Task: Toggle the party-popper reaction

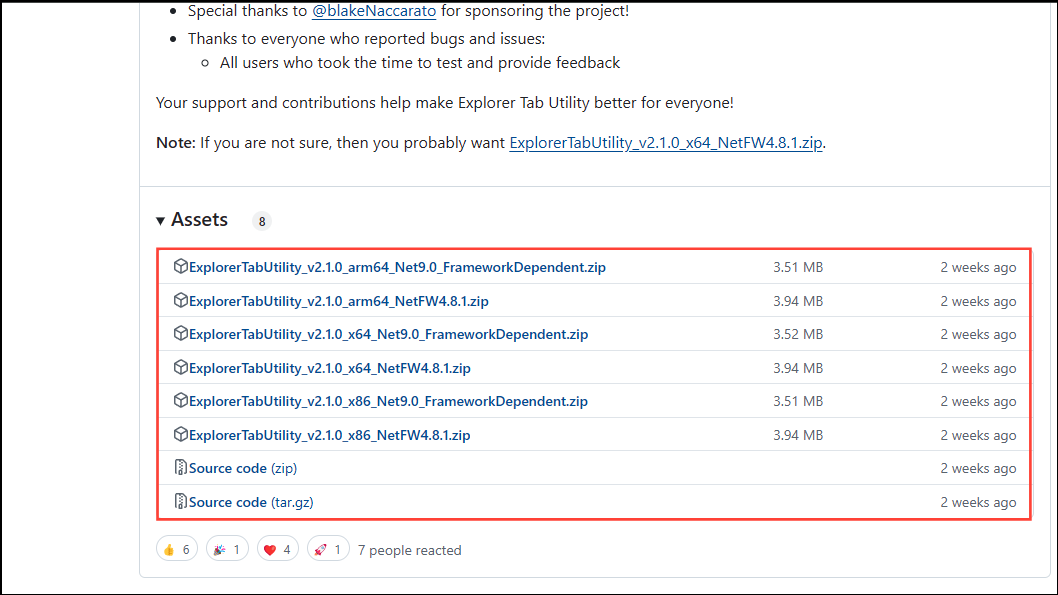Action: click(227, 548)
